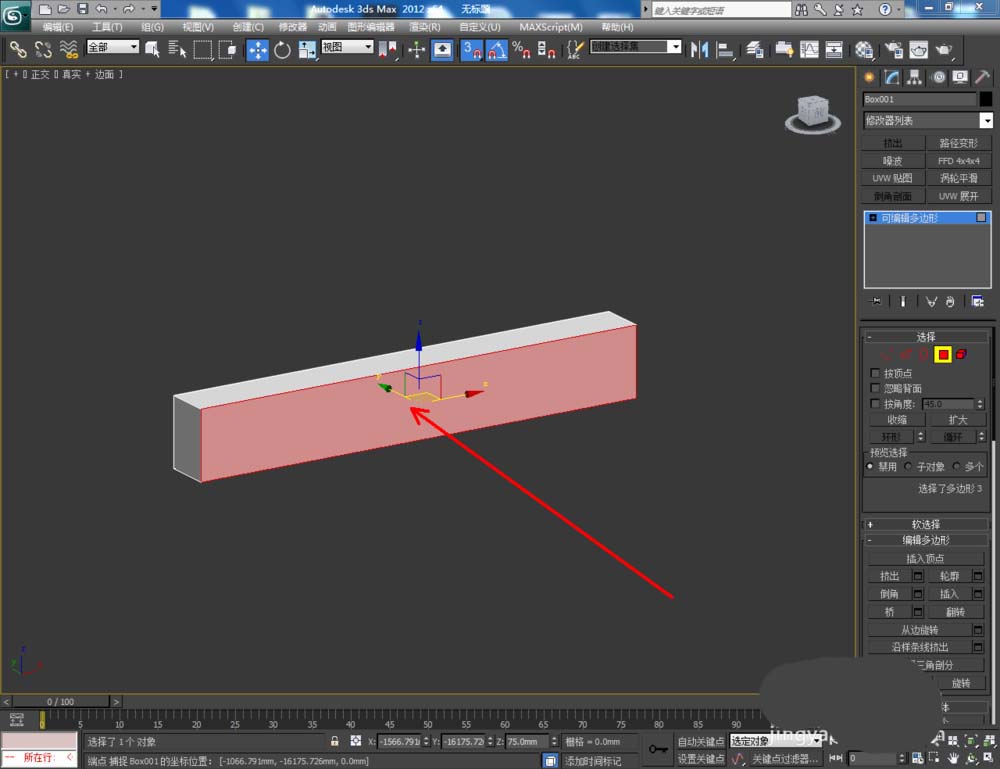Open the quick access toolbar dropdown arrow

pos(154,9)
